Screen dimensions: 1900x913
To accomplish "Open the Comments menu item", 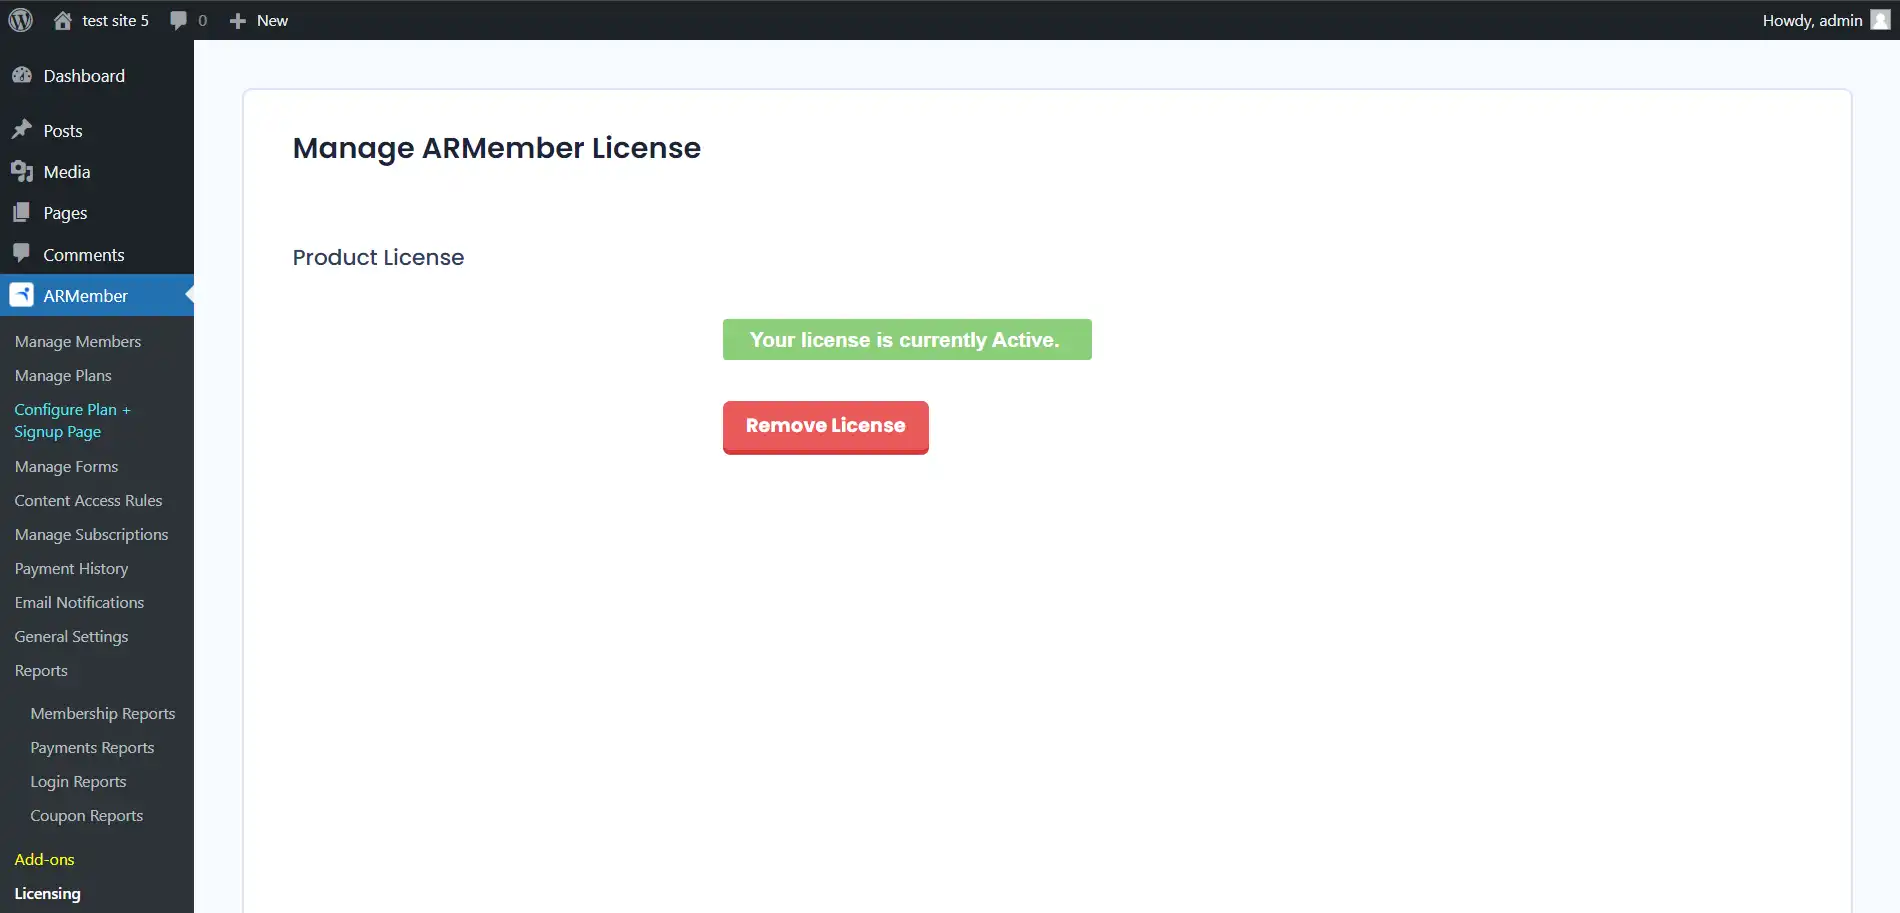I will click(x=84, y=255).
